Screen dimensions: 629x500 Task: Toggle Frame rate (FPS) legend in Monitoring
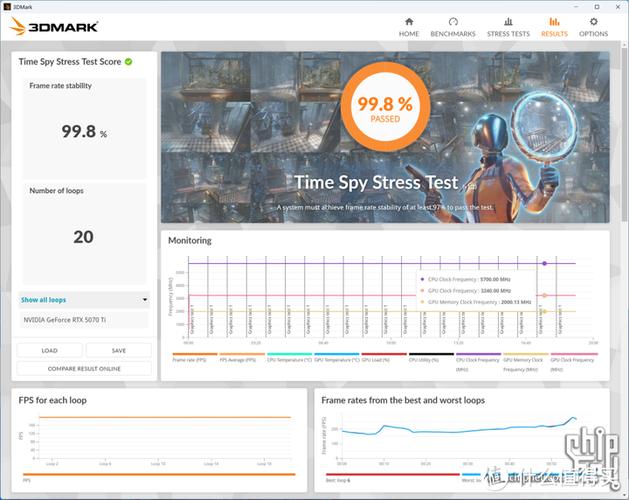[195, 357]
